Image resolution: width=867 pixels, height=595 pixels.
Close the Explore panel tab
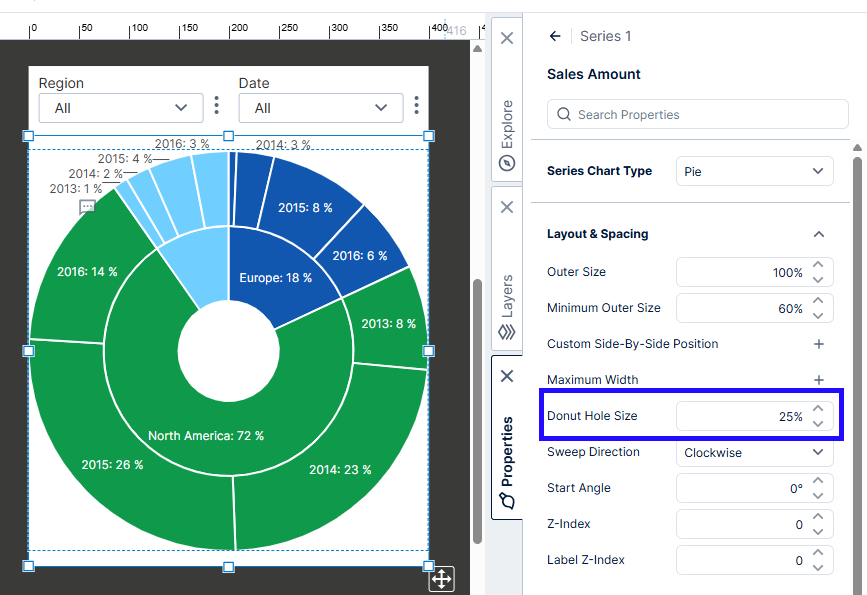click(x=507, y=38)
